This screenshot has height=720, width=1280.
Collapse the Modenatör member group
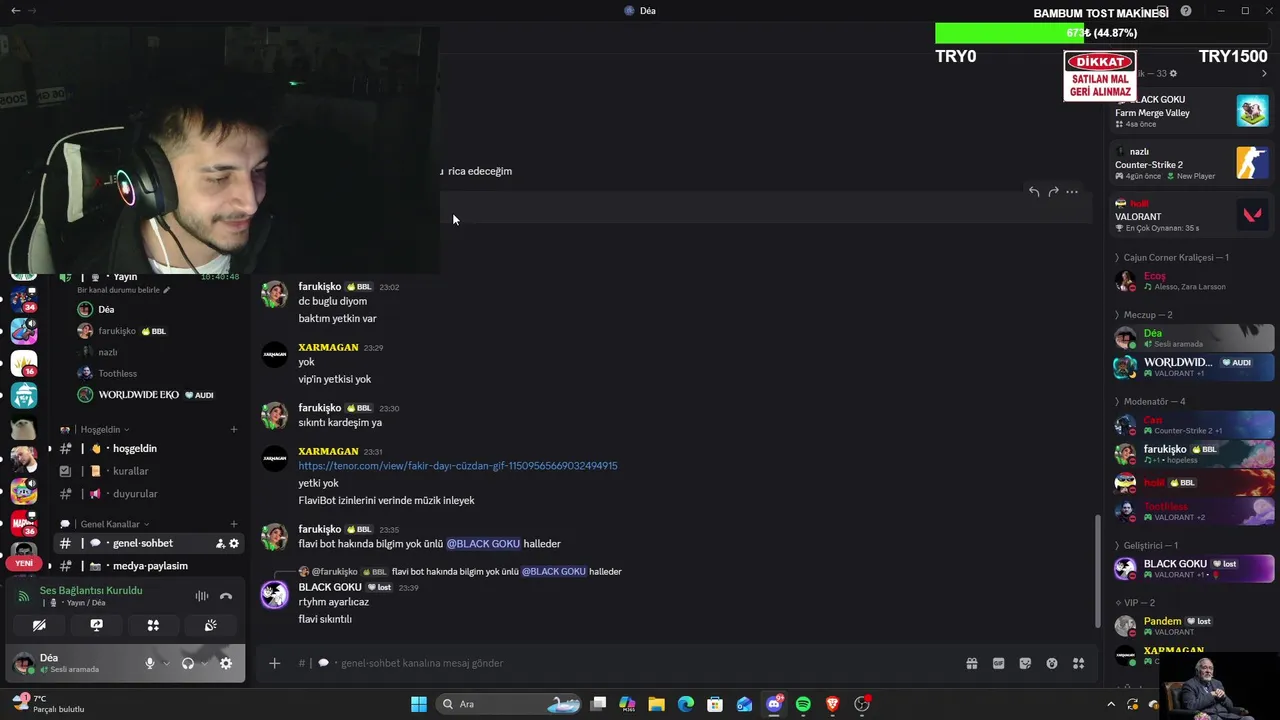pos(1150,402)
